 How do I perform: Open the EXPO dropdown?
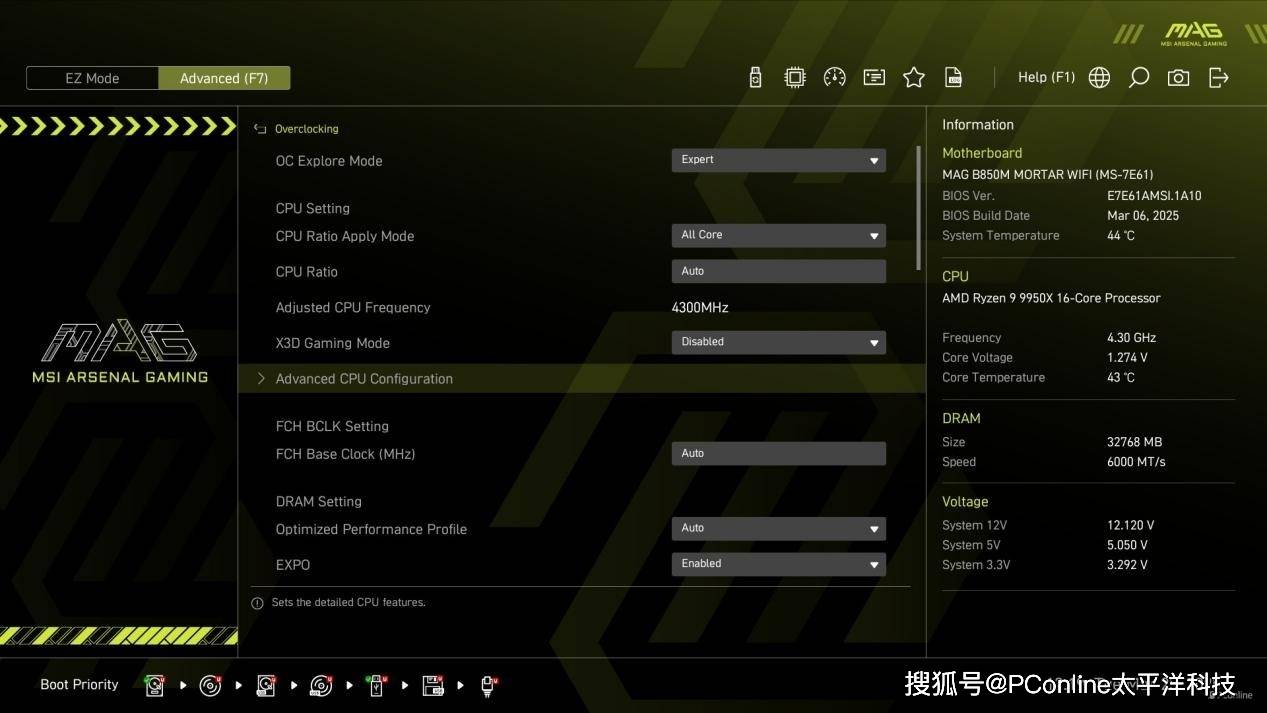778,564
